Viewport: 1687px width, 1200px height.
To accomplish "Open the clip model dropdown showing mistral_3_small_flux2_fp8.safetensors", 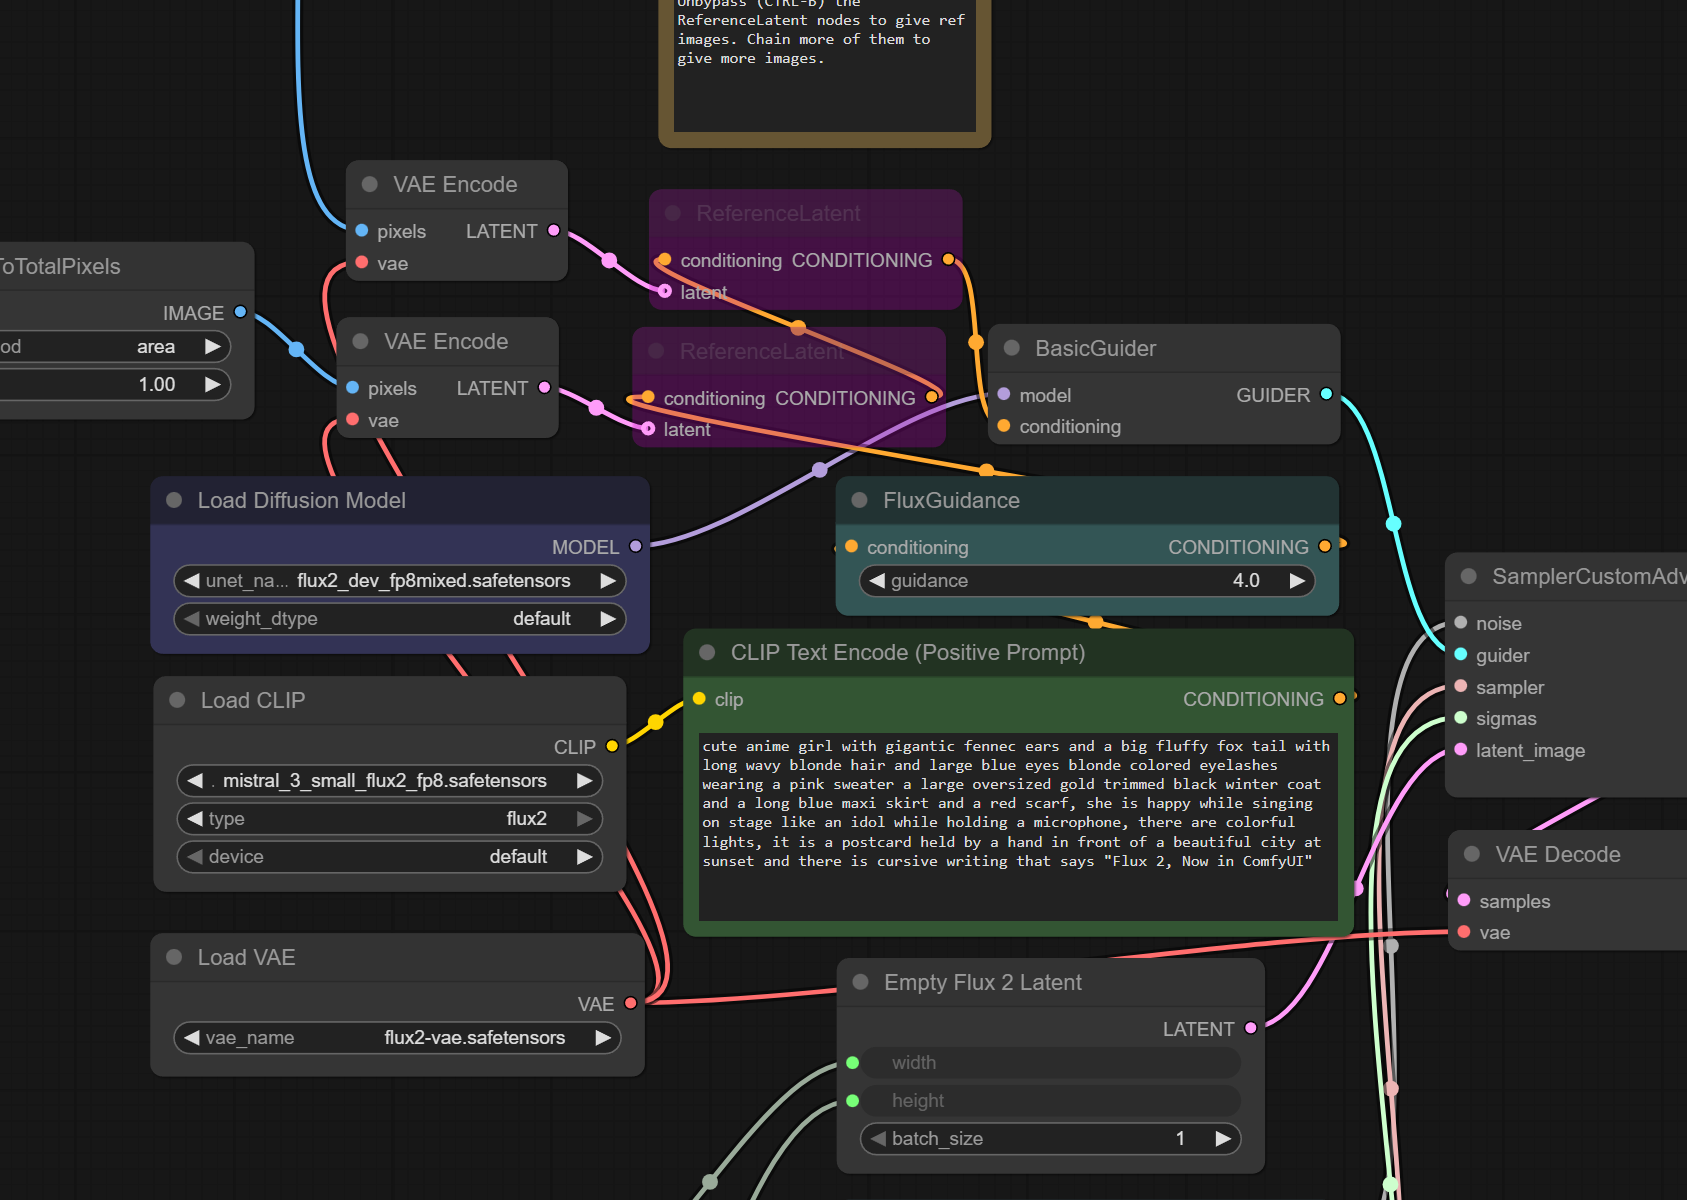I will coord(390,780).
